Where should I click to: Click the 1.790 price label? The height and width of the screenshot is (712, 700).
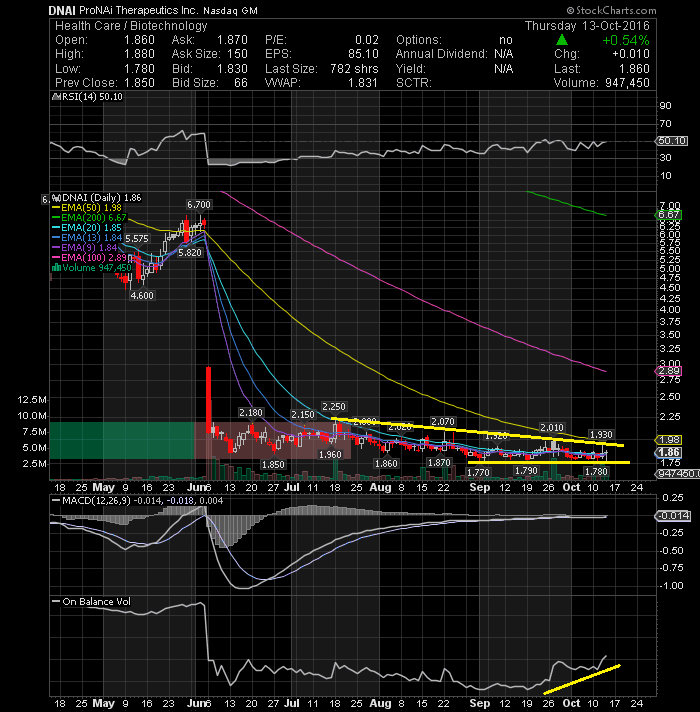[526, 471]
